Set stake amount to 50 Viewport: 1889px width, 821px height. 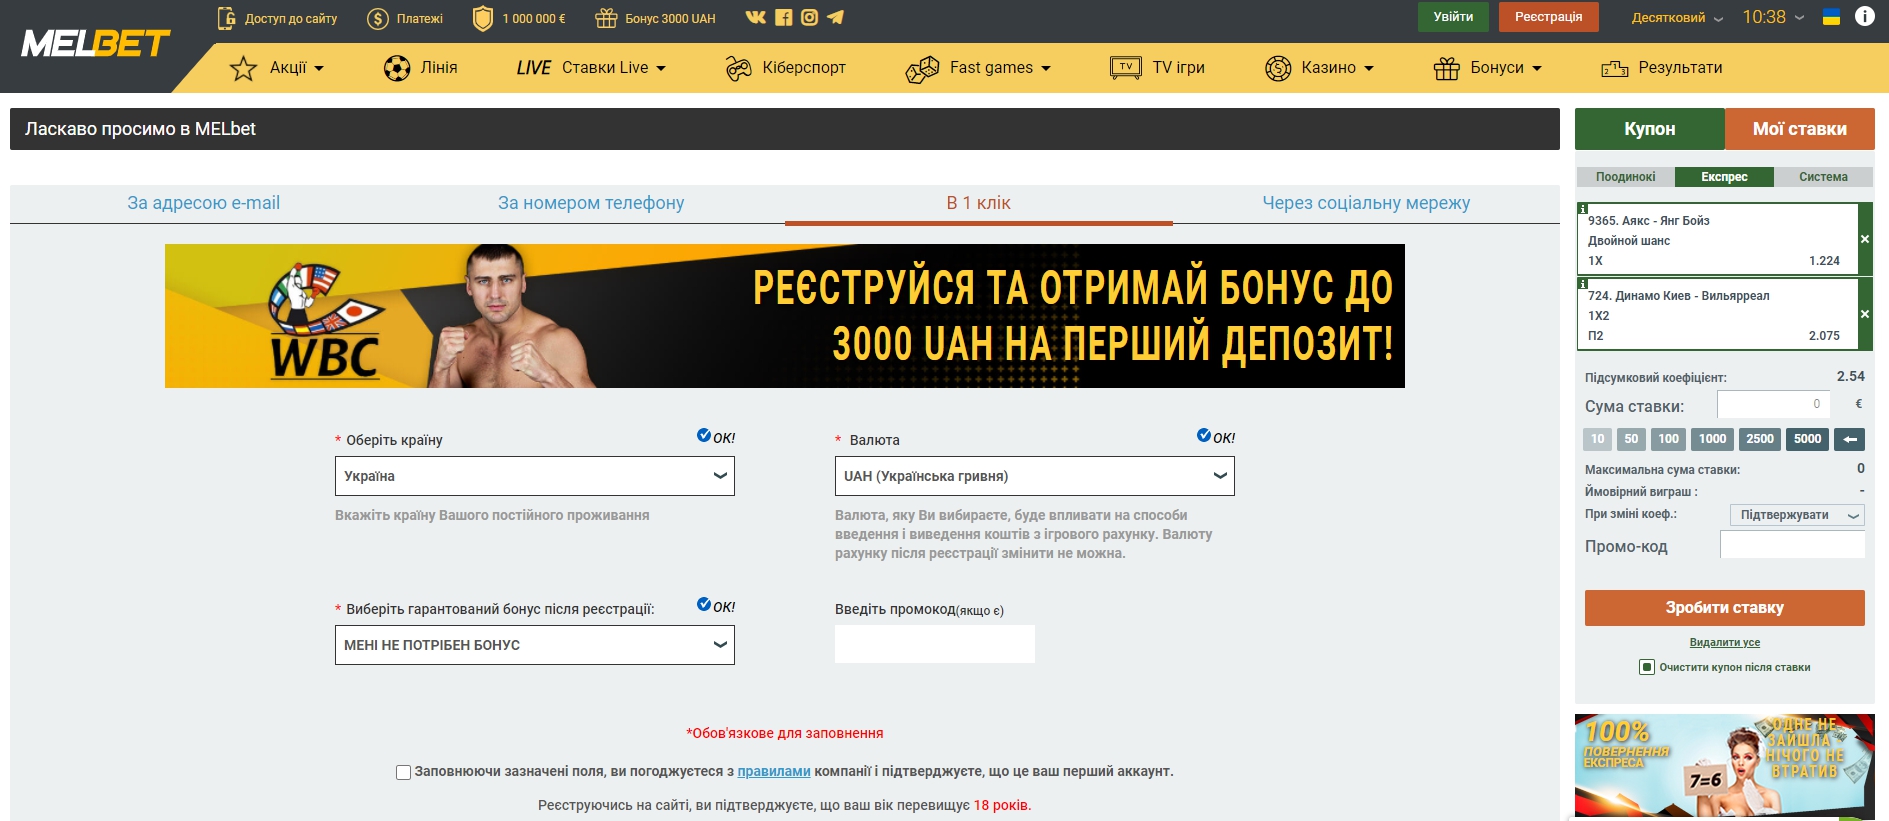[x=1632, y=439]
